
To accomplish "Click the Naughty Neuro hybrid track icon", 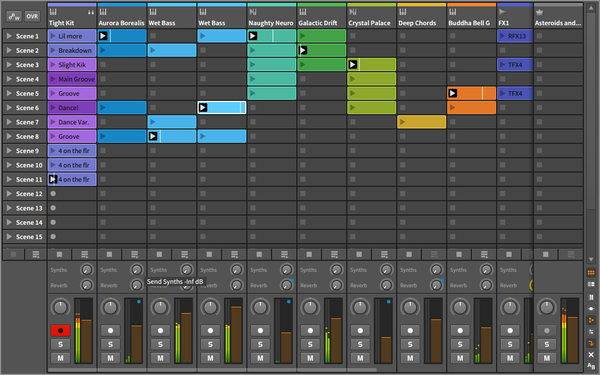I will click(x=253, y=12).
